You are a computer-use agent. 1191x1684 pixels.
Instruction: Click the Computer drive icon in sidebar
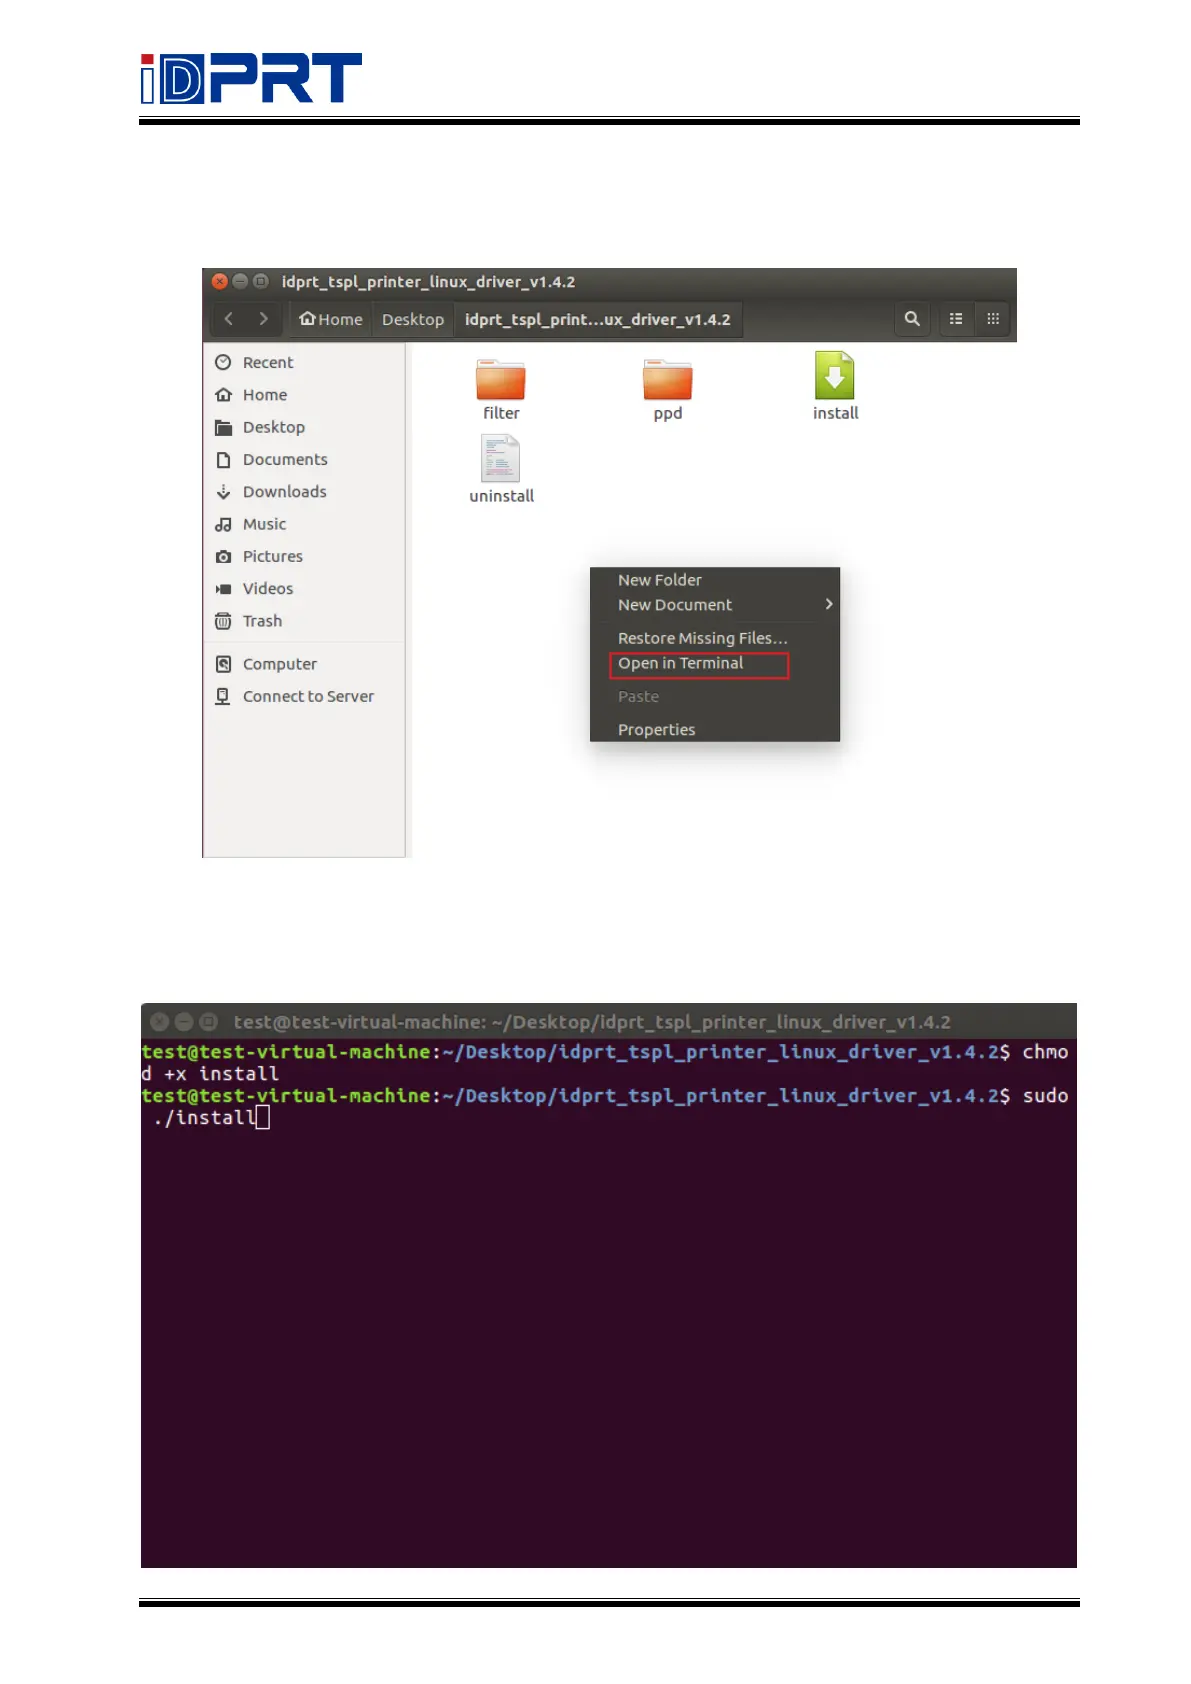pos(223,664)
